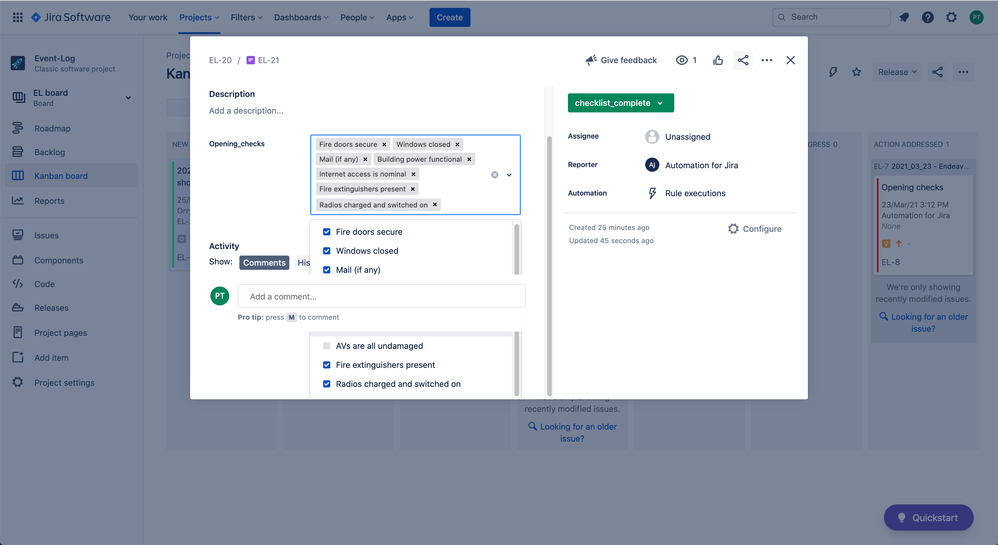Expand the EL board selector chevron
This screenshot has width=998, height=545.
[128, 97]
